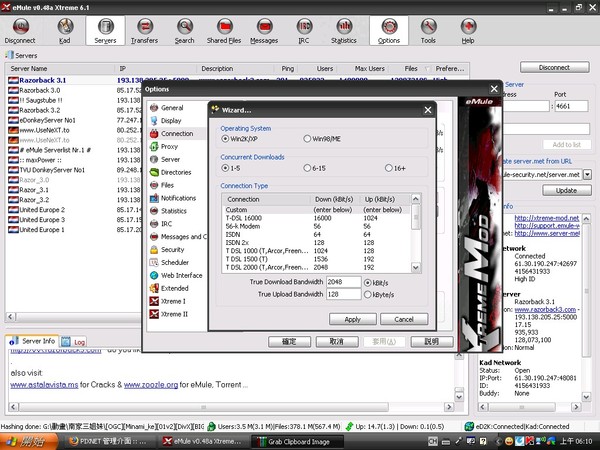Click the Apply button in the Wizard
The width and height of the screenshot is (600, 450).
point(352,319)
